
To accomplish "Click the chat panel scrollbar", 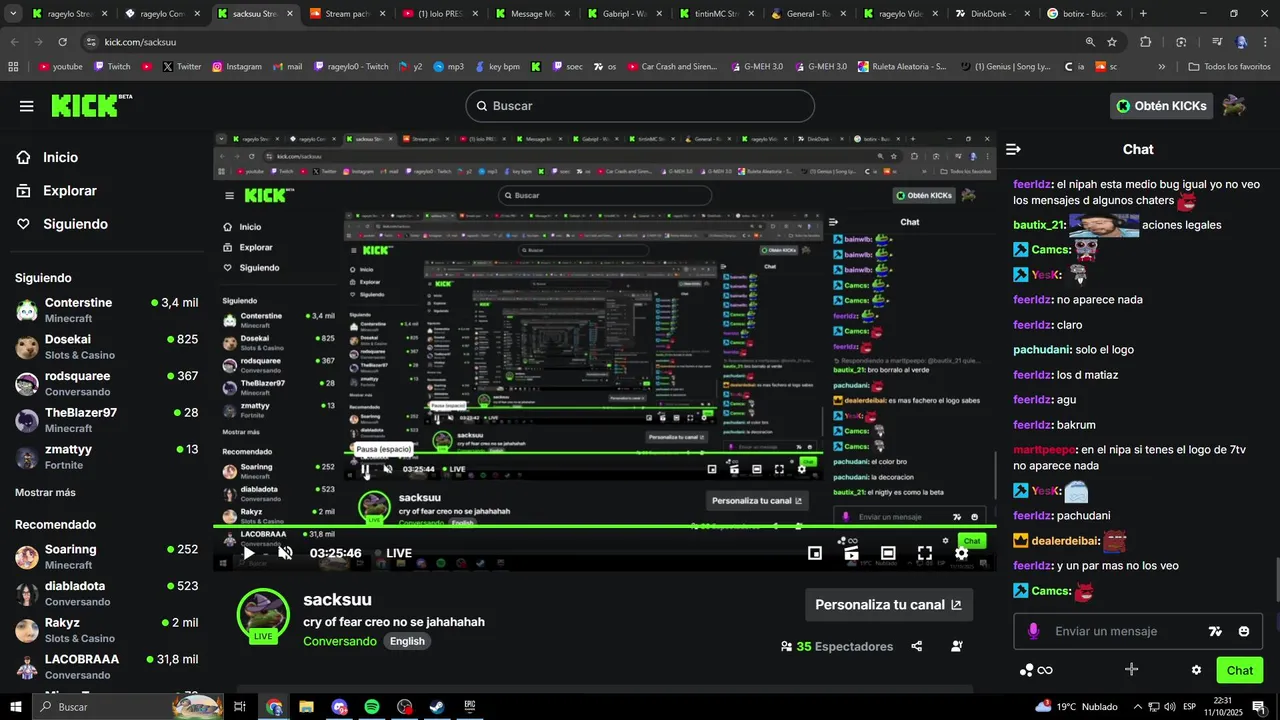I will 1276,578.
